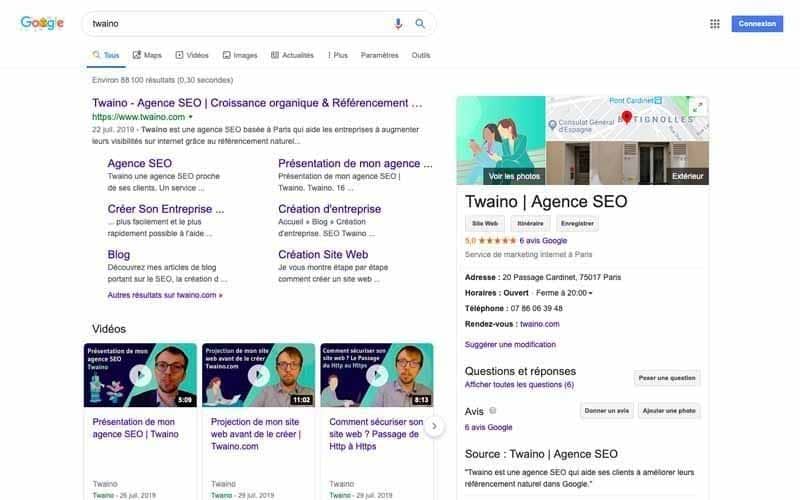
Task: Click Poser une question button
Action: [x=667, y=378]
